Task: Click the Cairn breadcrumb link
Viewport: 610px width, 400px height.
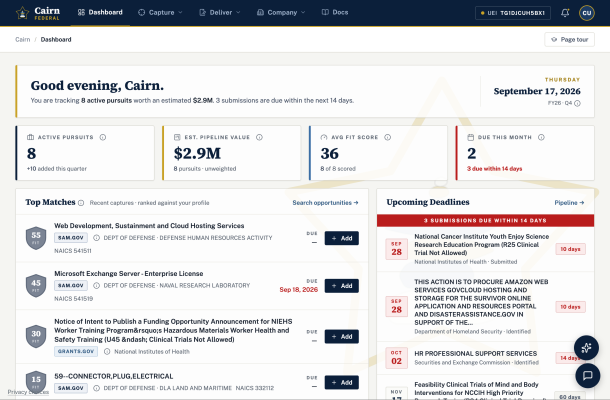Action: coord(23,39)
